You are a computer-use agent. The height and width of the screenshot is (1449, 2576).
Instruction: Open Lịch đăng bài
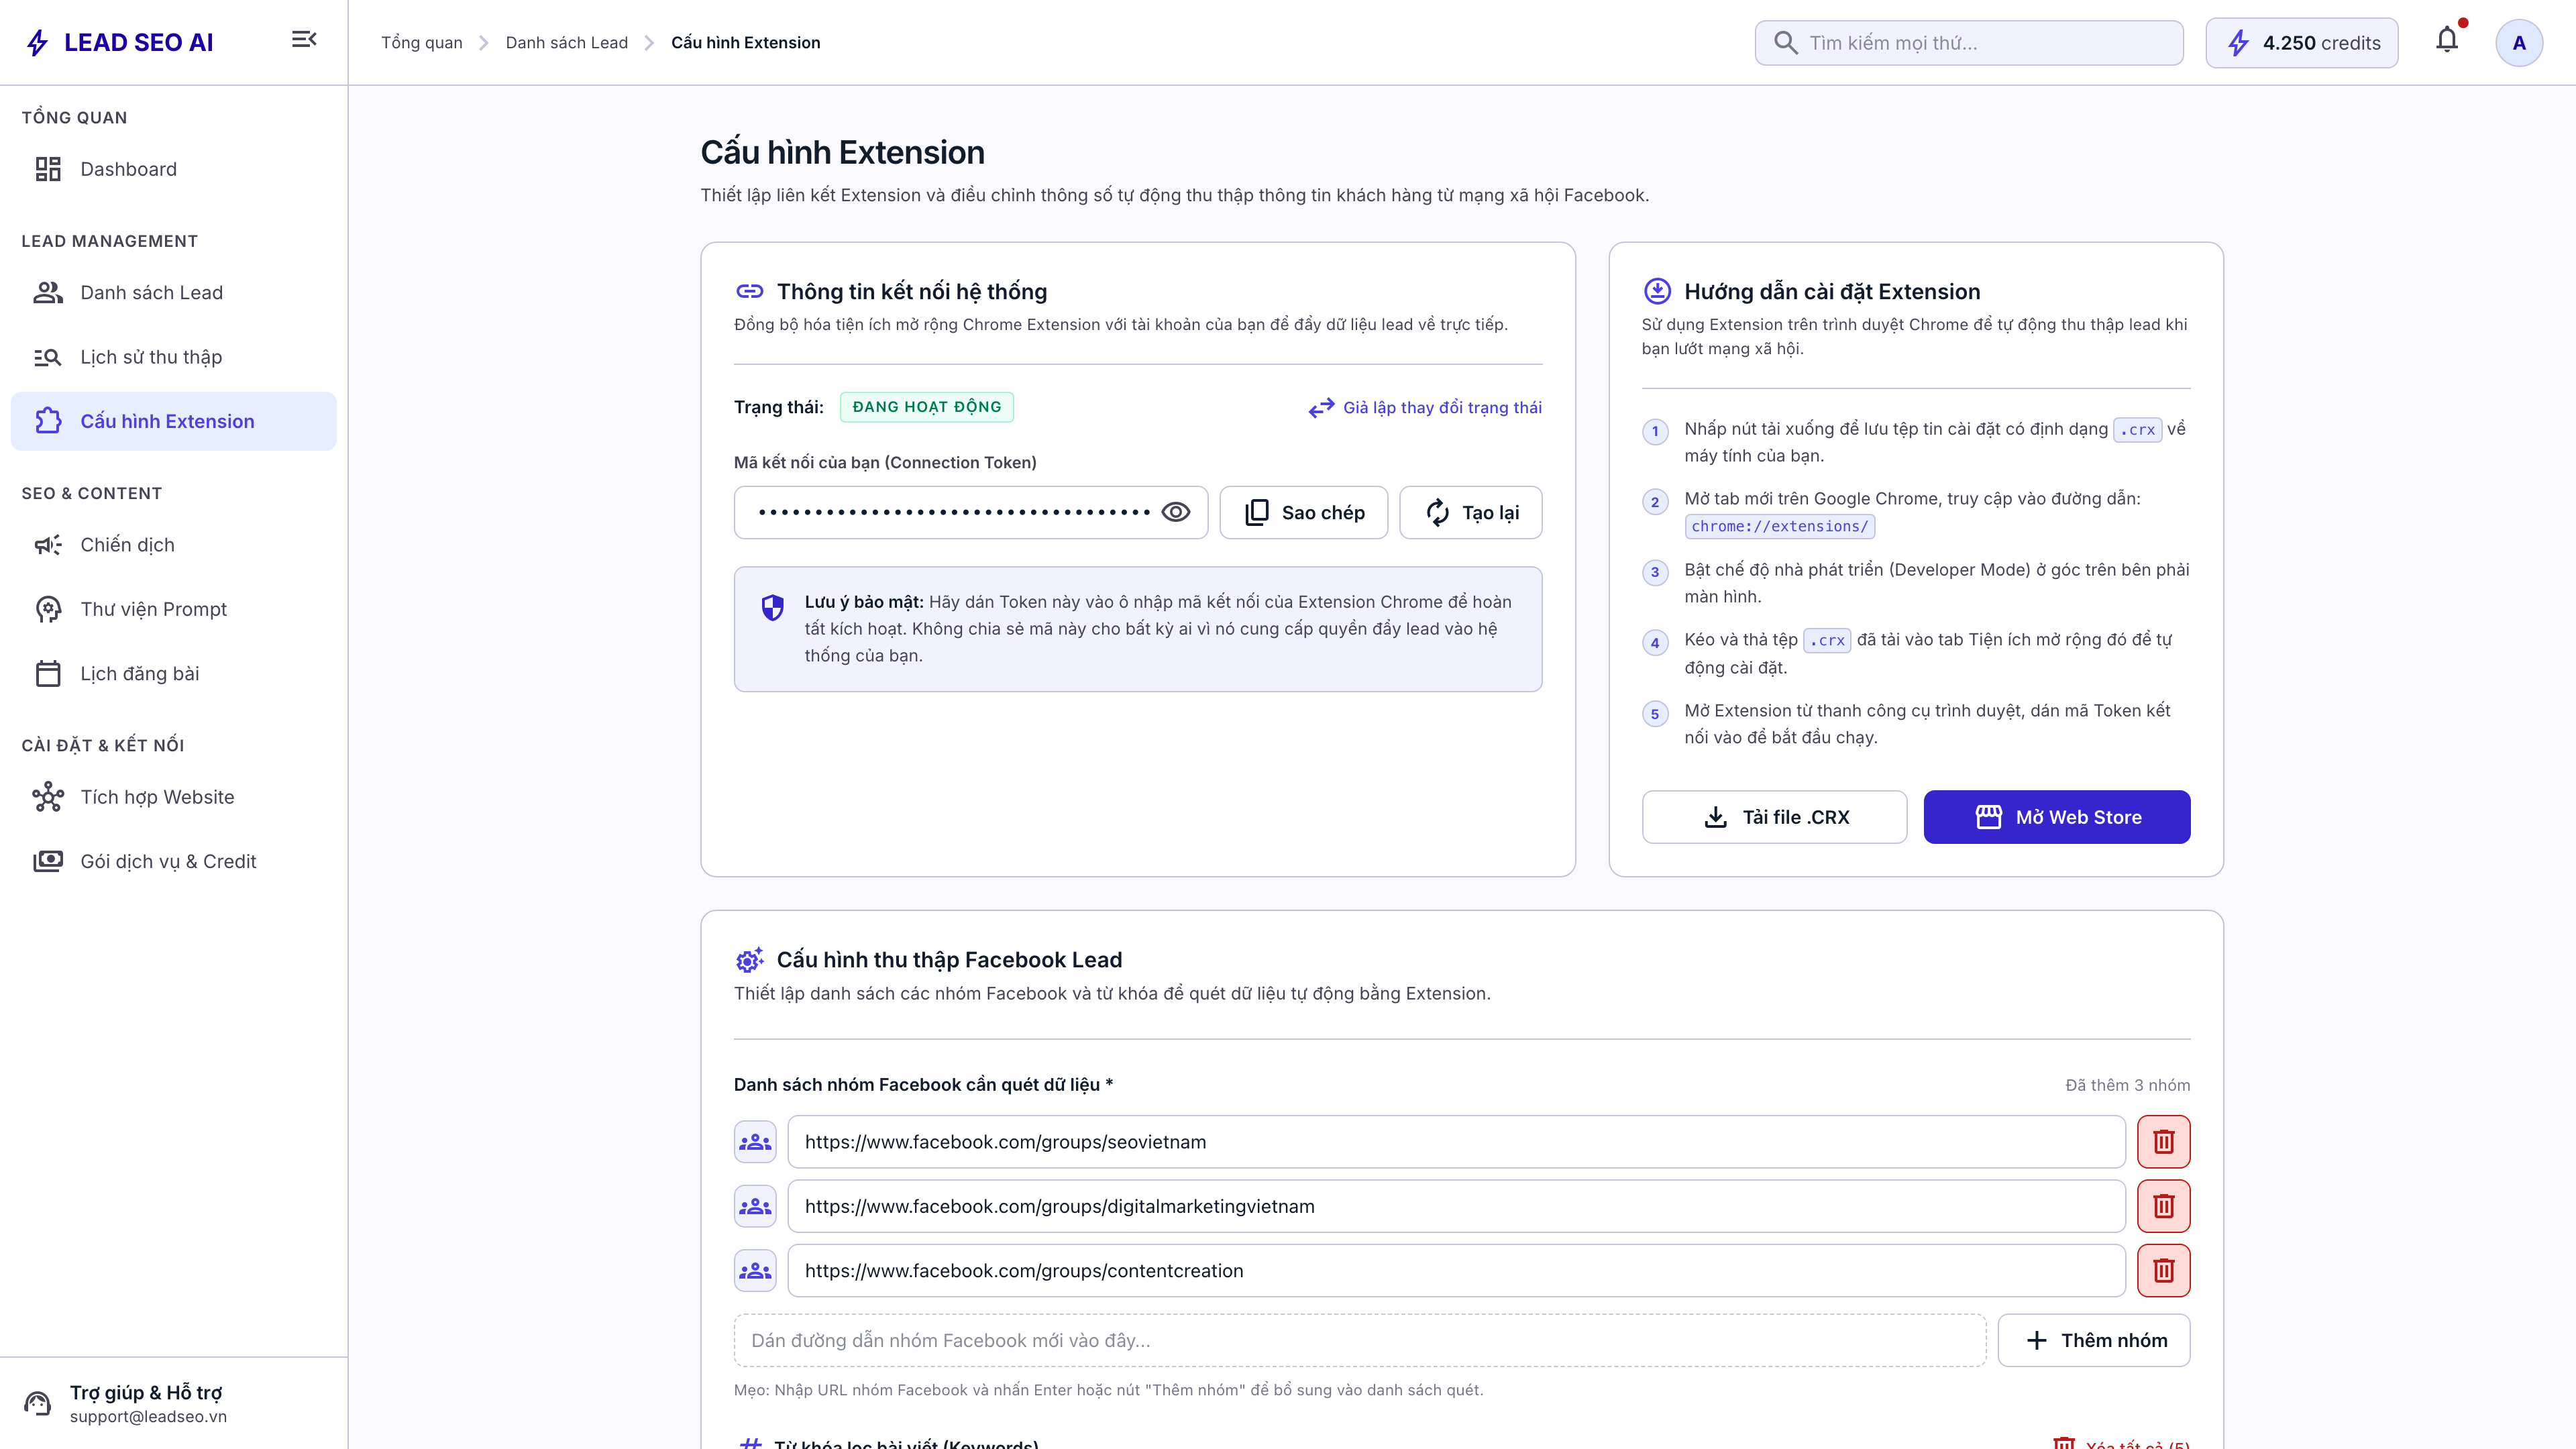pos(173,674)
